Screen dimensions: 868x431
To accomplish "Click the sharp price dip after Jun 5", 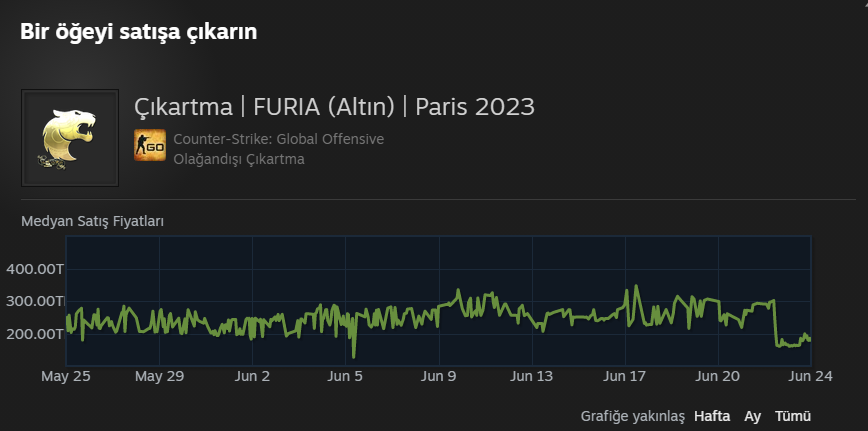I will (x=354, y=356).
